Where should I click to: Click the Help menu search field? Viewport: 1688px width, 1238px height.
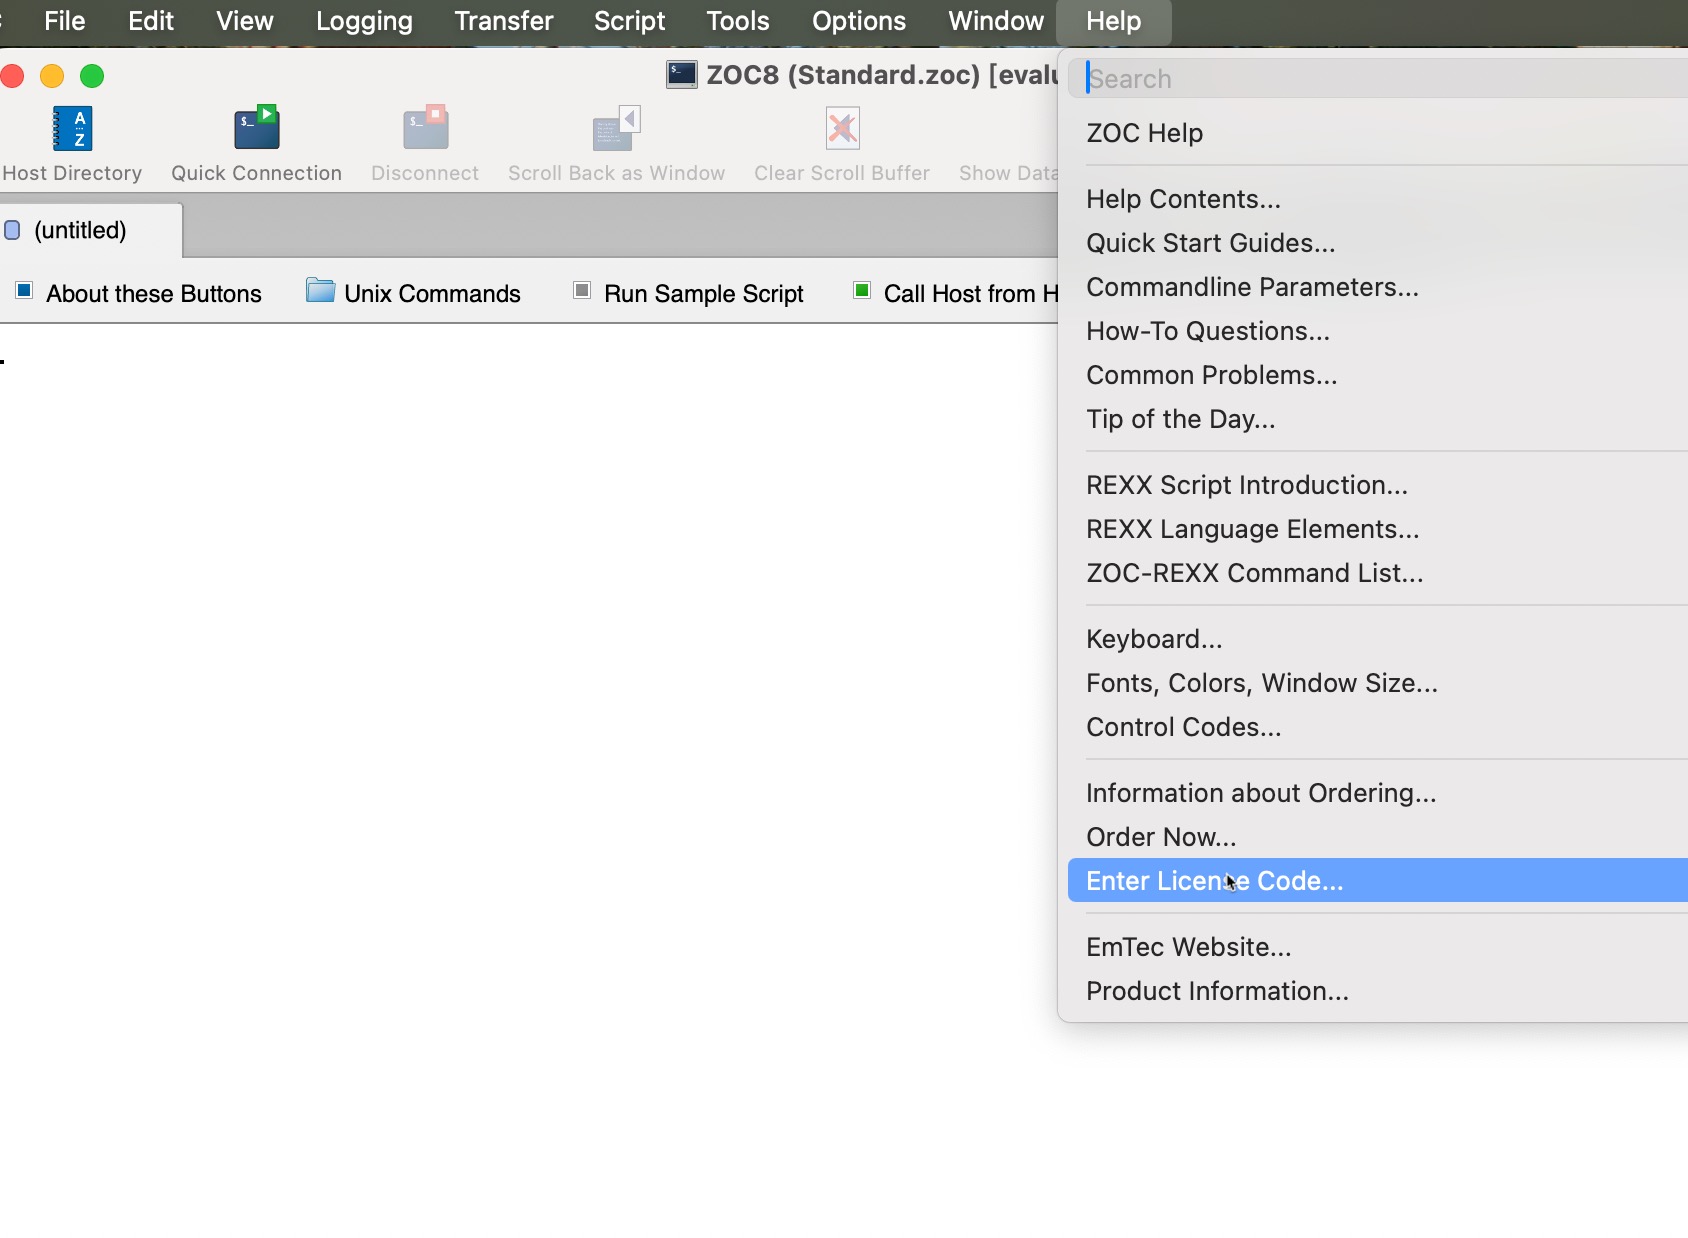[1380, 79]
